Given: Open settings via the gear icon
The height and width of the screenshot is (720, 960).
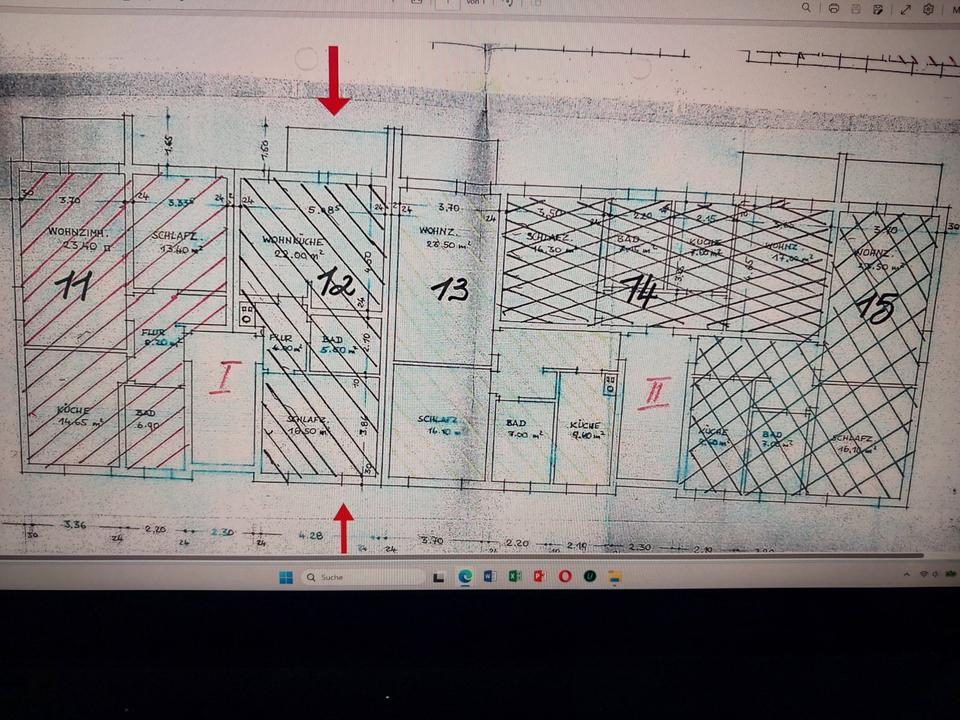Looking at the screenshot, I should pyautogui.click(x=929, y=8).
